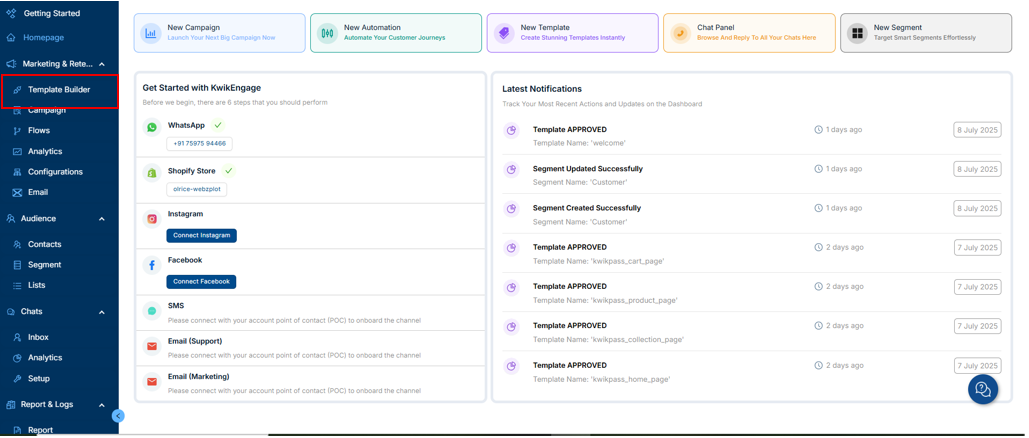Open the help chat bubble button
The width and height of the screenshot is (1029, 438).
pyautogui.click(x=983, y=389)
